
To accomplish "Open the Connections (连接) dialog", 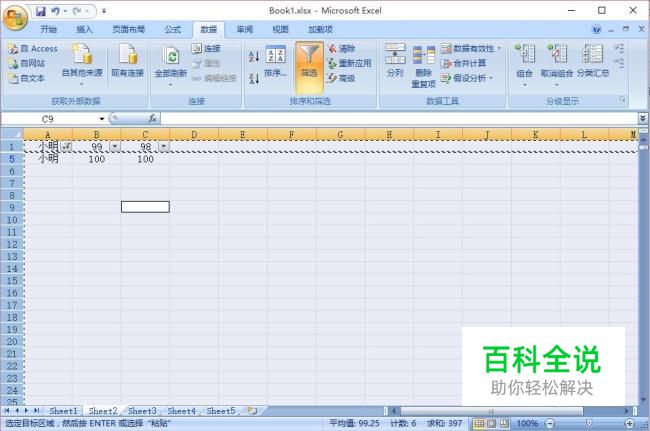I will click(x=206, y=48).
